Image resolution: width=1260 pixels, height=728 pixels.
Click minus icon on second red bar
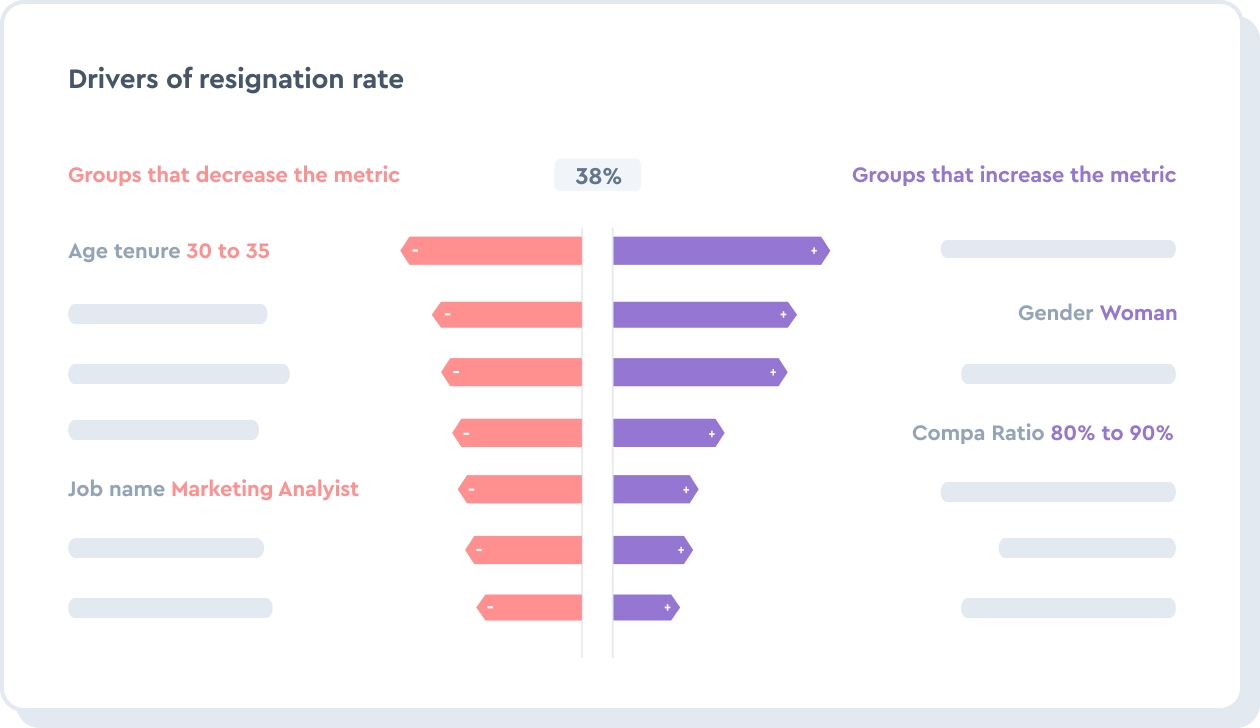pos(447,315)
